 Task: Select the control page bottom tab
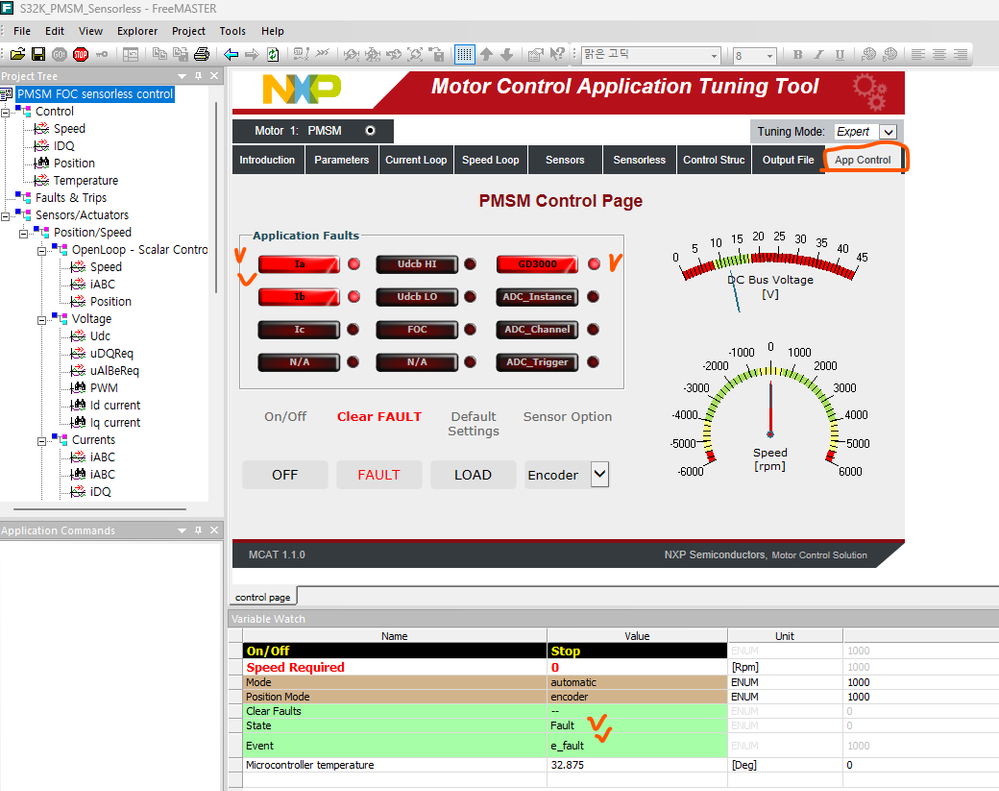[262, 597]
